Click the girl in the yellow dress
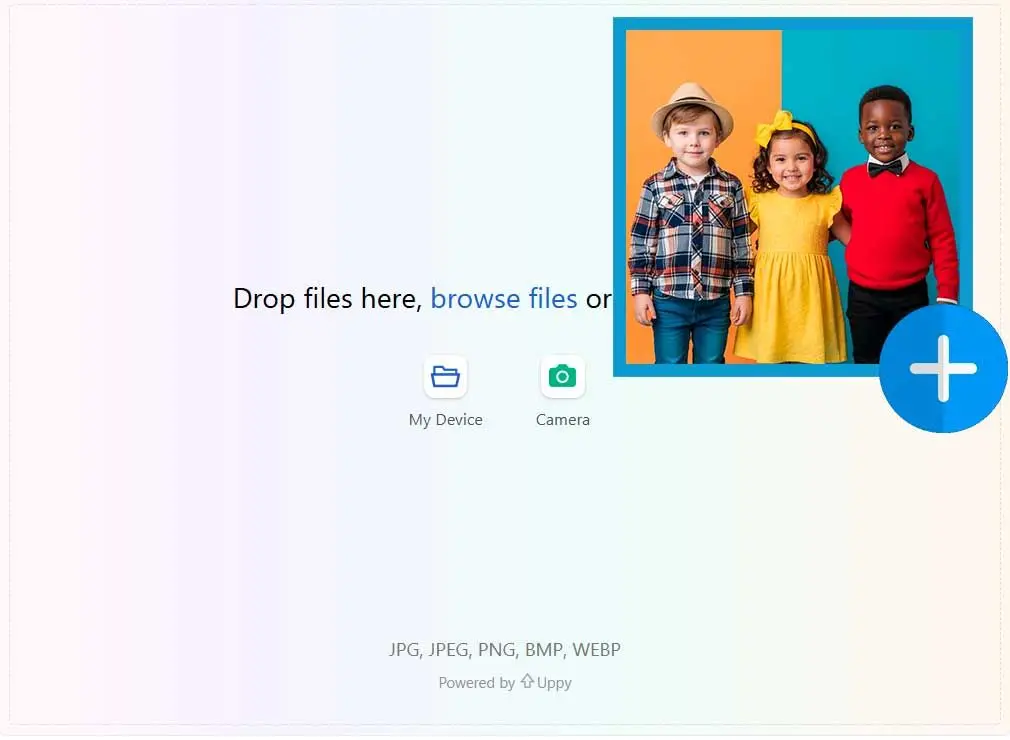 pyautogui.click(x=790, y=260)
